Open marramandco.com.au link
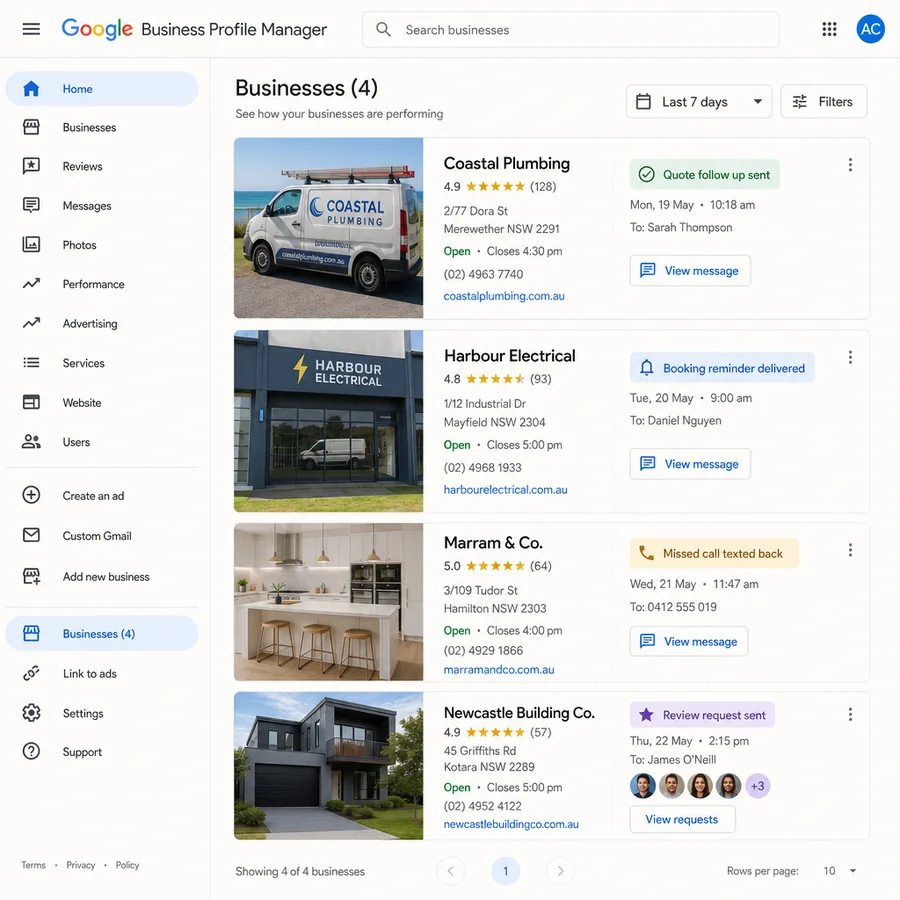Image resolution: width=900 pixels, height=900 pixels. (x=499, y=669)
